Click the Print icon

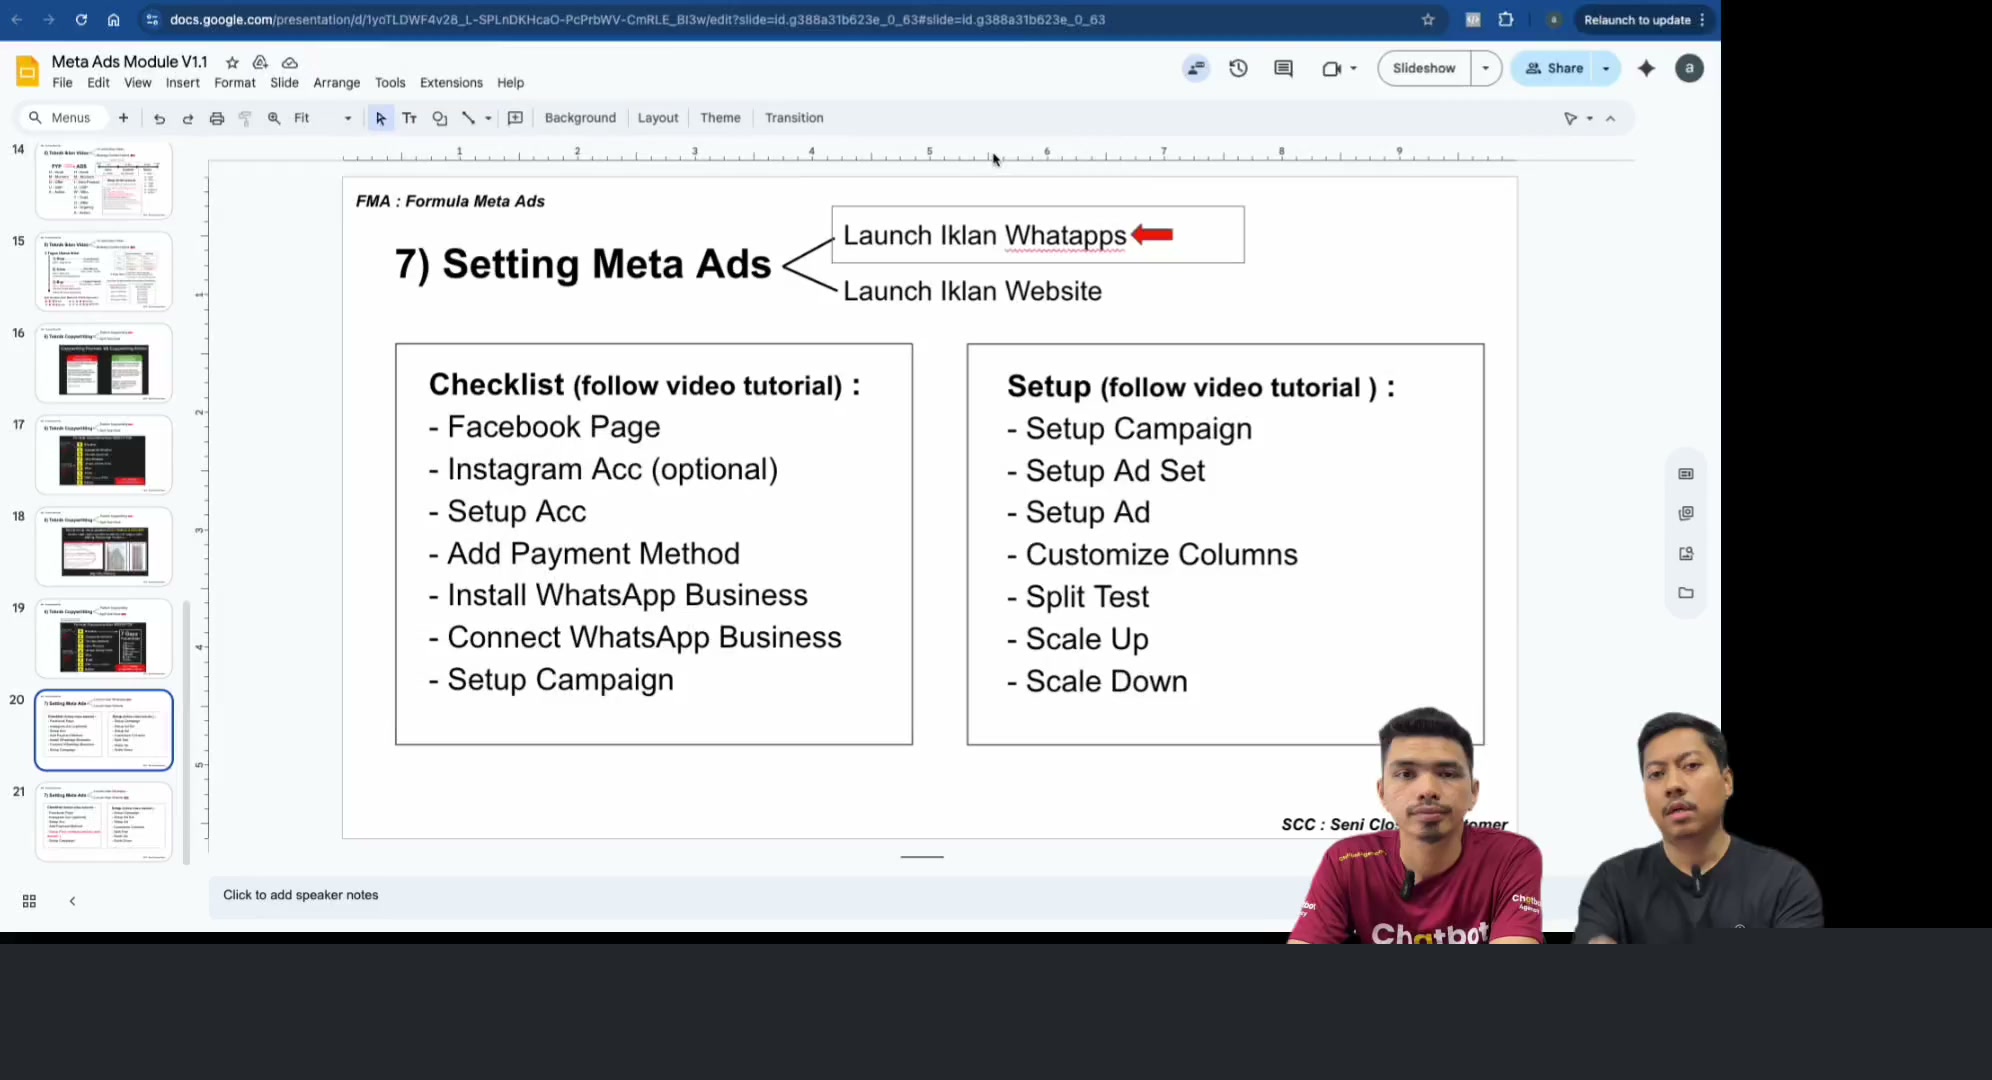[x=217, y=118]
